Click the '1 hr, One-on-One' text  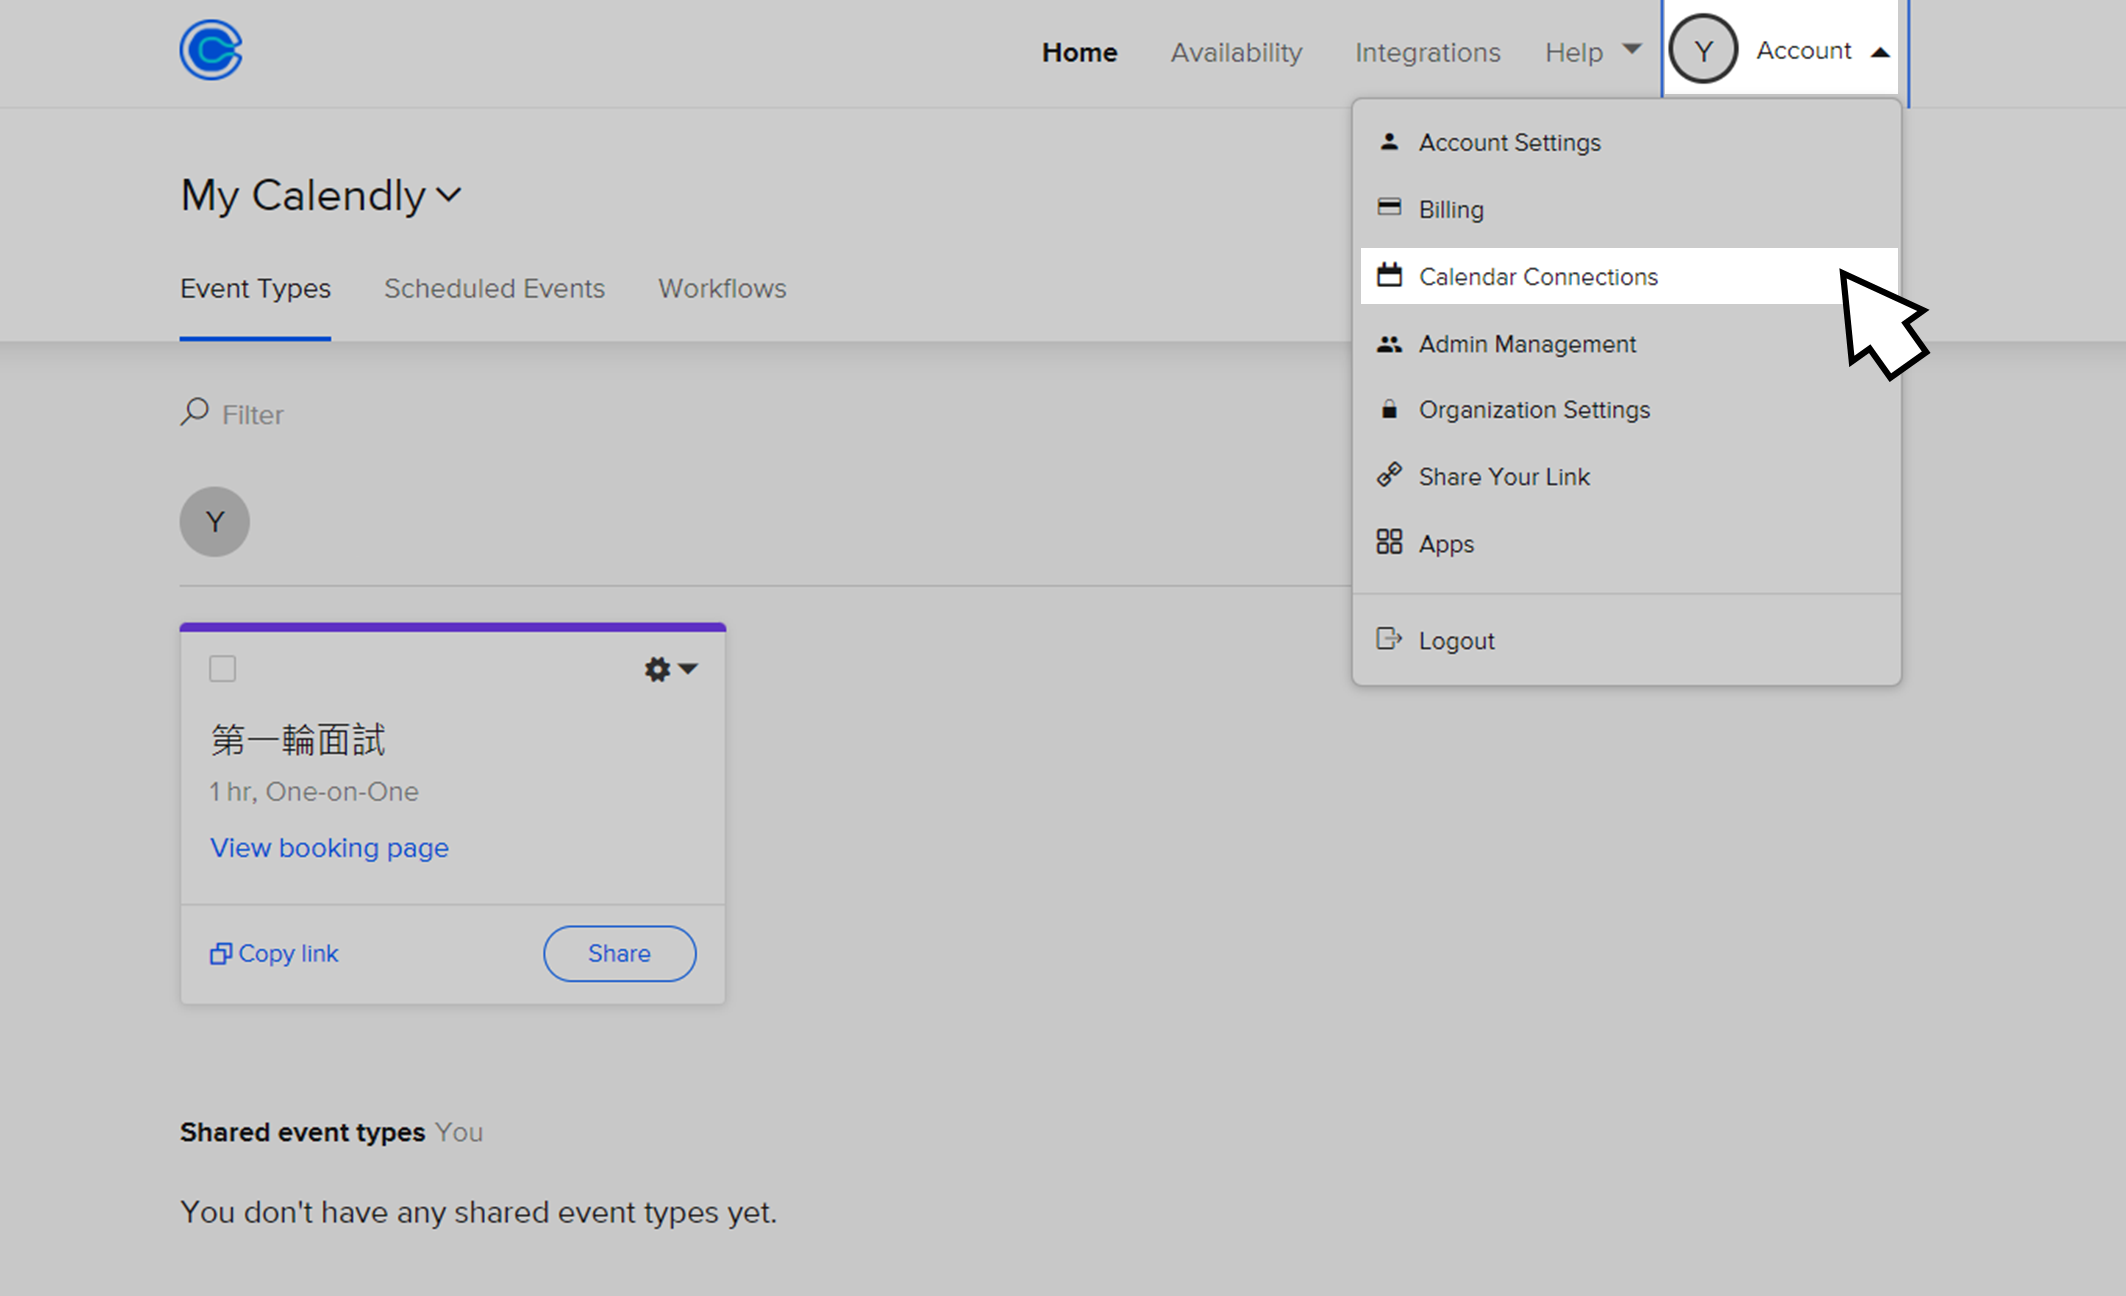pos(314,792)
